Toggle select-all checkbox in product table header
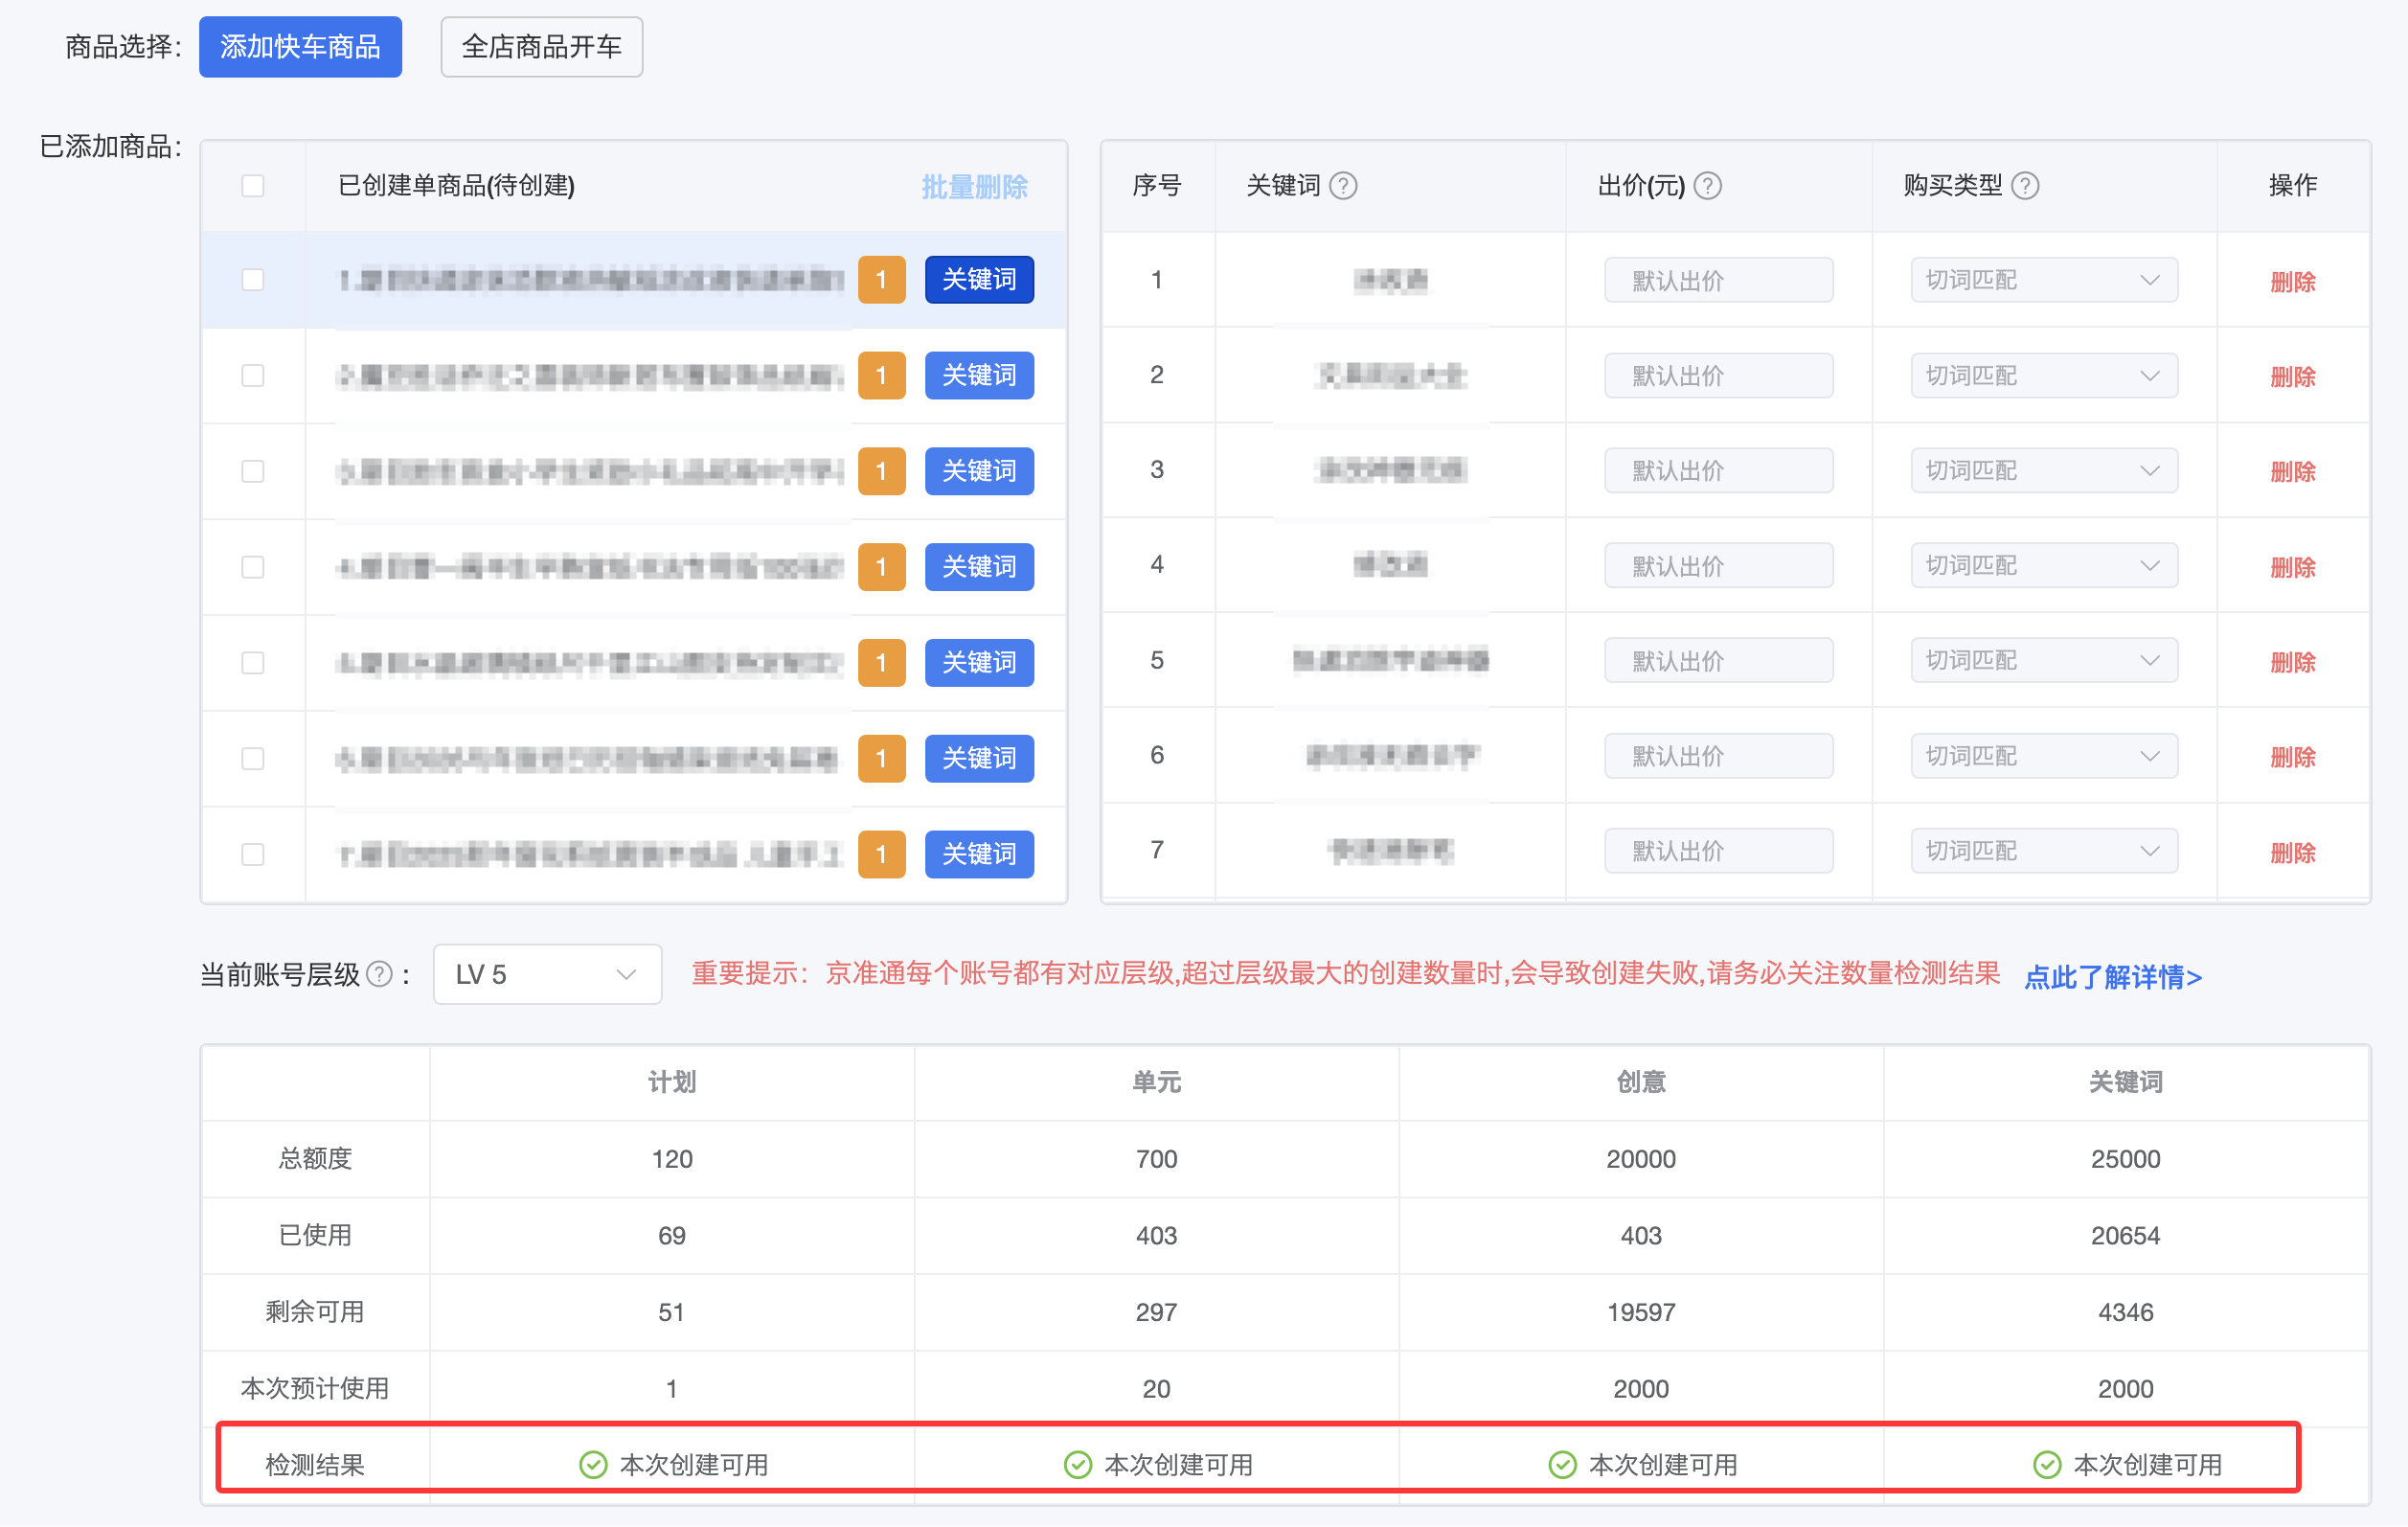Viewport: 2408px width, 1527px height. (x=253, y=186)
